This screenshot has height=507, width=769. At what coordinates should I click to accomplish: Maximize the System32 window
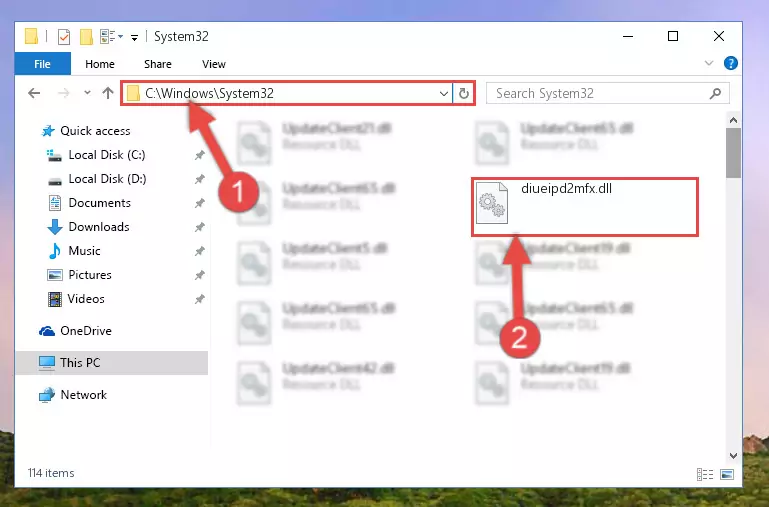[673, 36]
